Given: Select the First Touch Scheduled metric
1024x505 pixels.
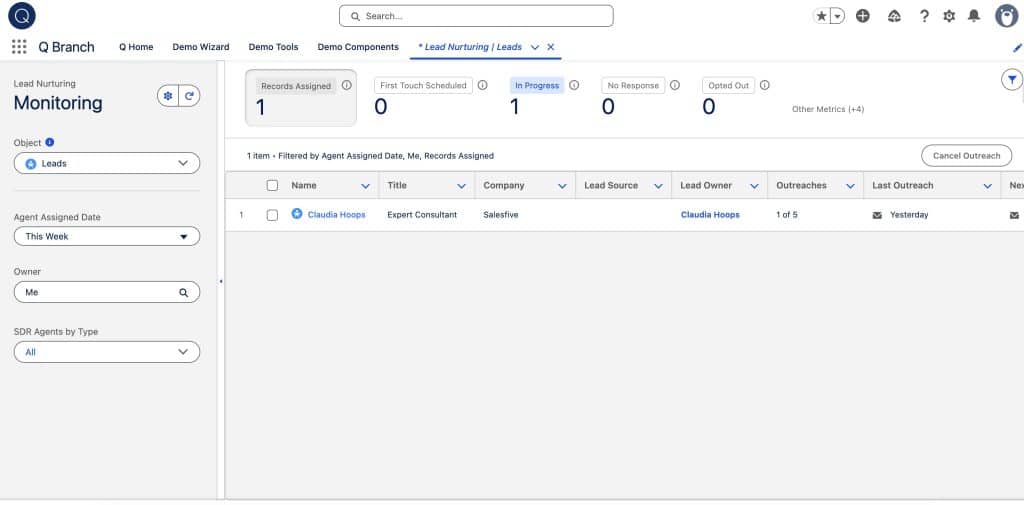Looking at the screenshot, I should point(423,86).
